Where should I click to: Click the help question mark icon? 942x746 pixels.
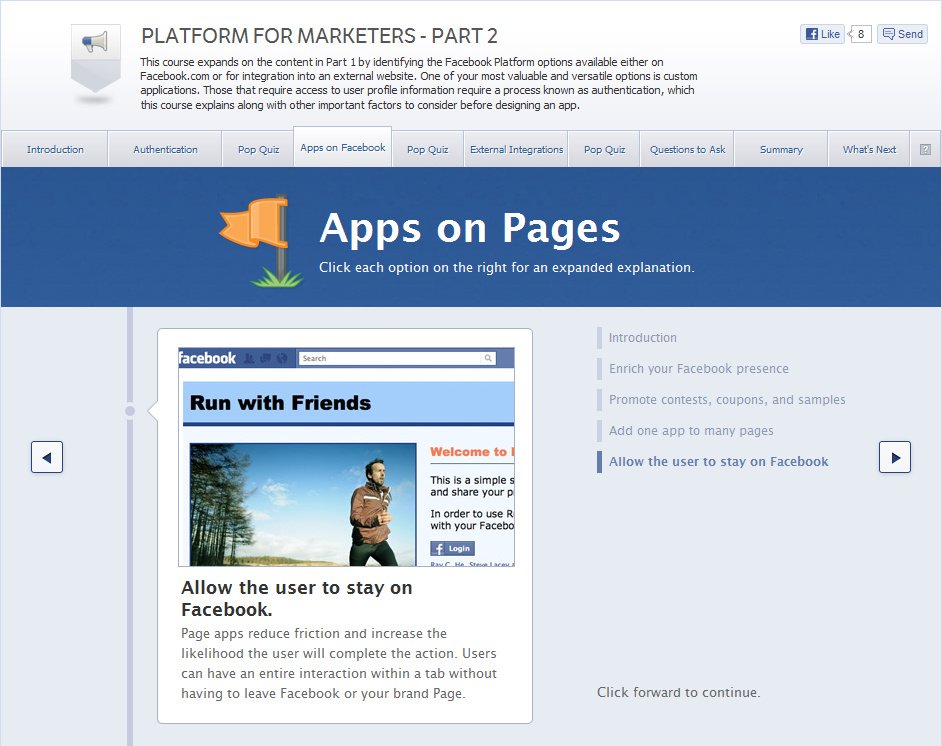click(x=925, y=150)
